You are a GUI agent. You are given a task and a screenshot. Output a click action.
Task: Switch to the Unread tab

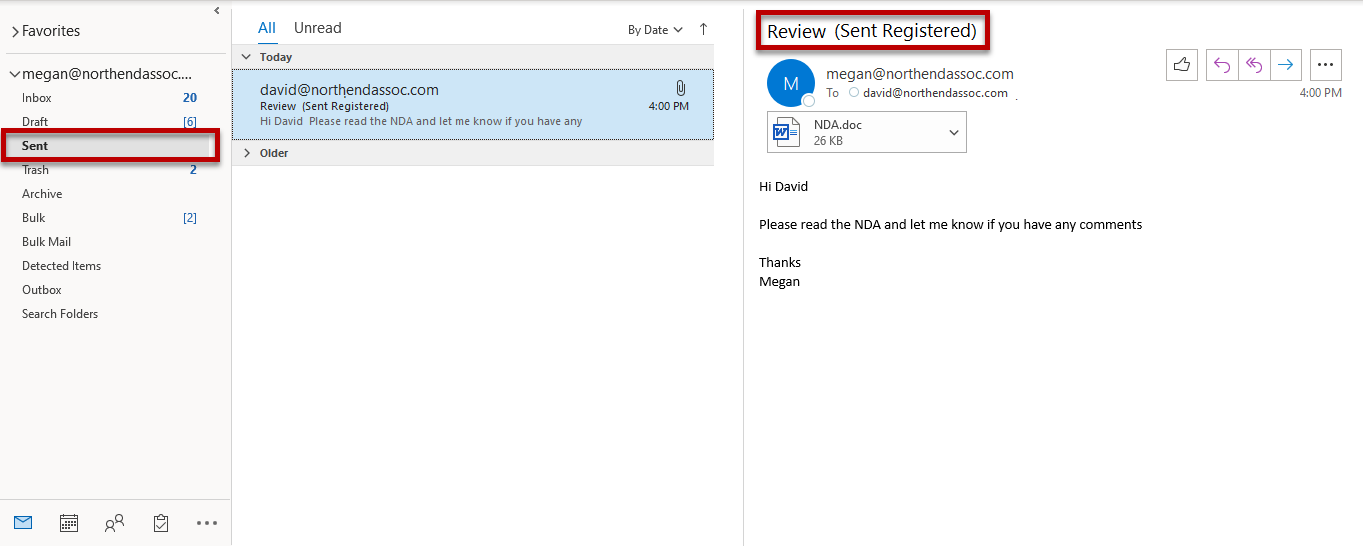pos(317,28)
